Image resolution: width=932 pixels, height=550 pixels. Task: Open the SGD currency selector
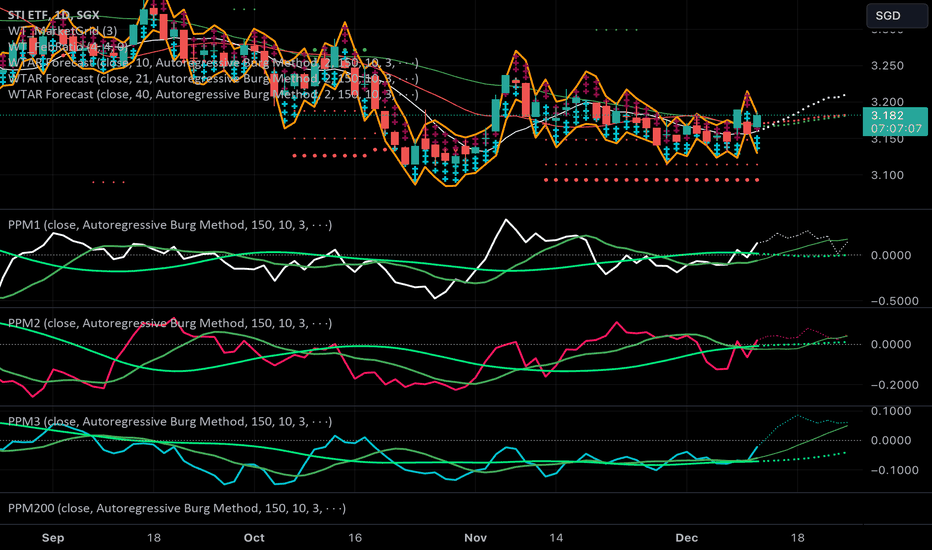896,16
